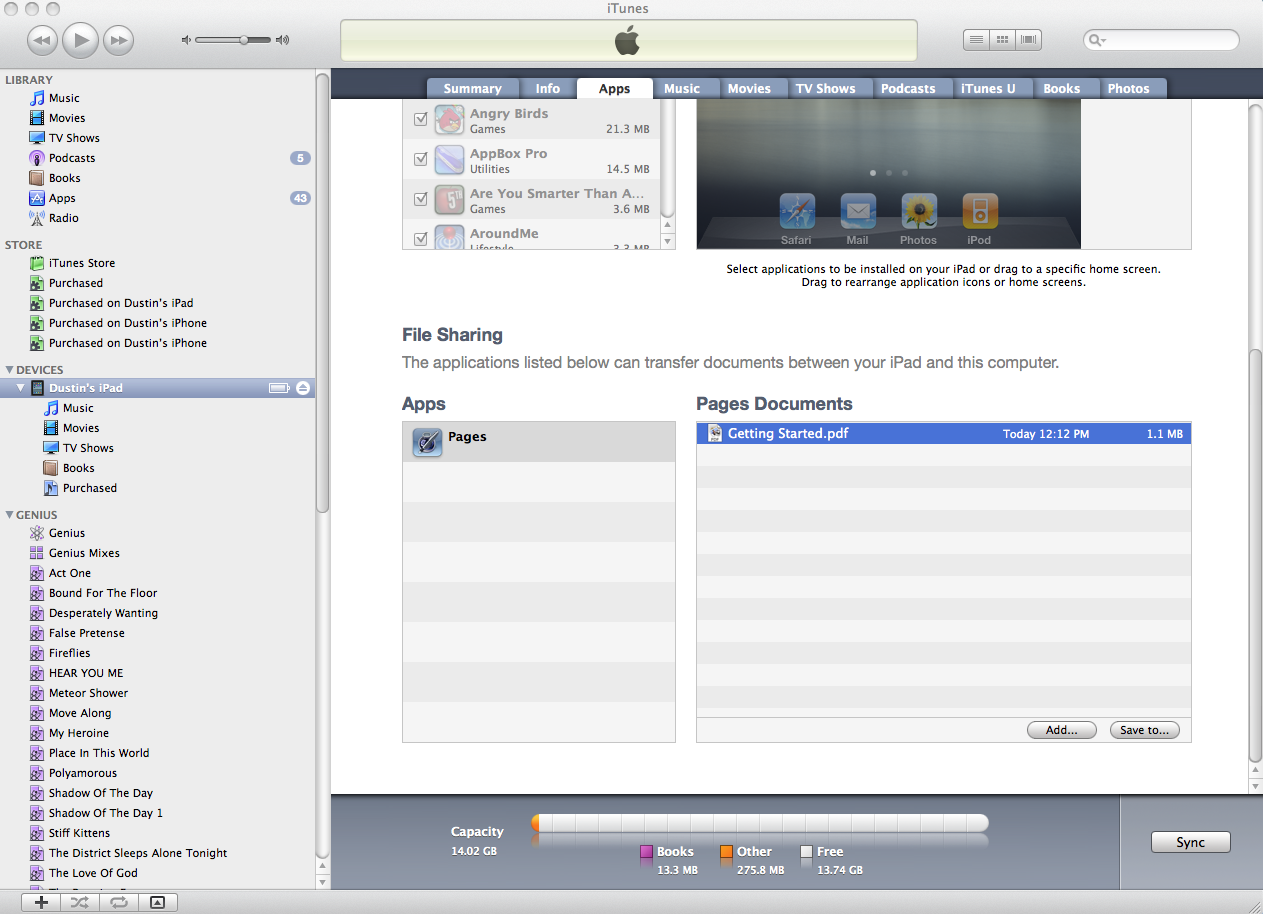Click the Save to... button

pyautogui.click(x=1145, y=730)
